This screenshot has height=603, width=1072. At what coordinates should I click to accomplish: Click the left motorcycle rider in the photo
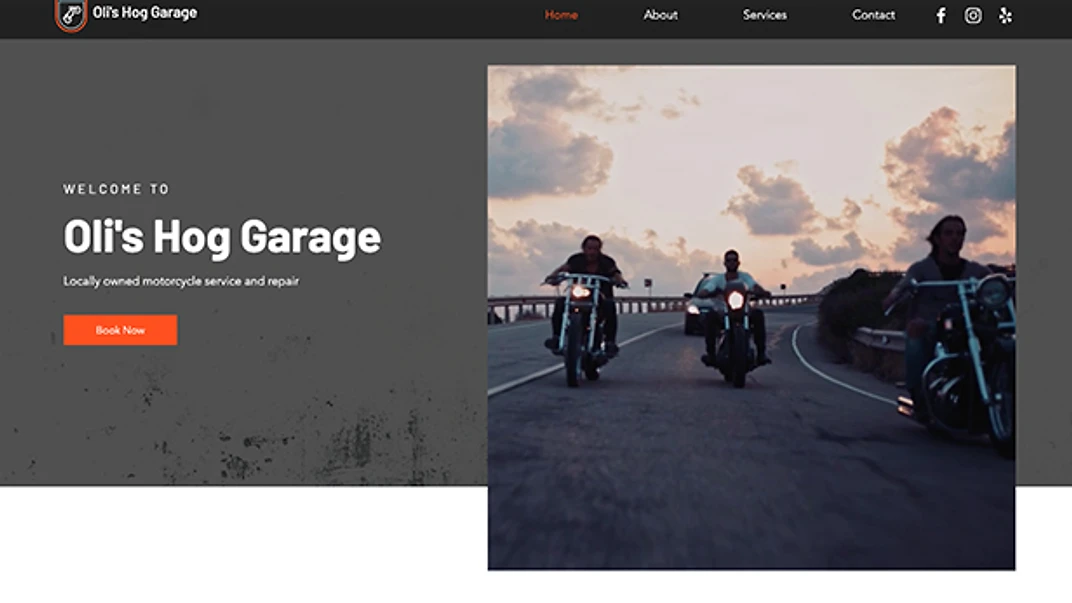(x=587, y=310)
